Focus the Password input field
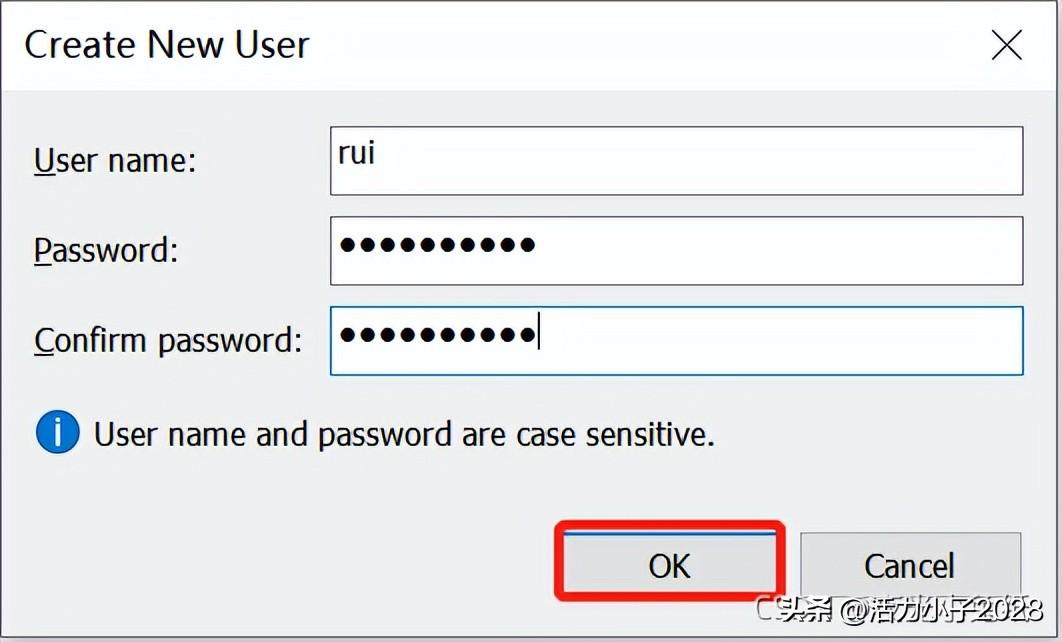Viewport: 1062px width, 642px height. [677, 251]
